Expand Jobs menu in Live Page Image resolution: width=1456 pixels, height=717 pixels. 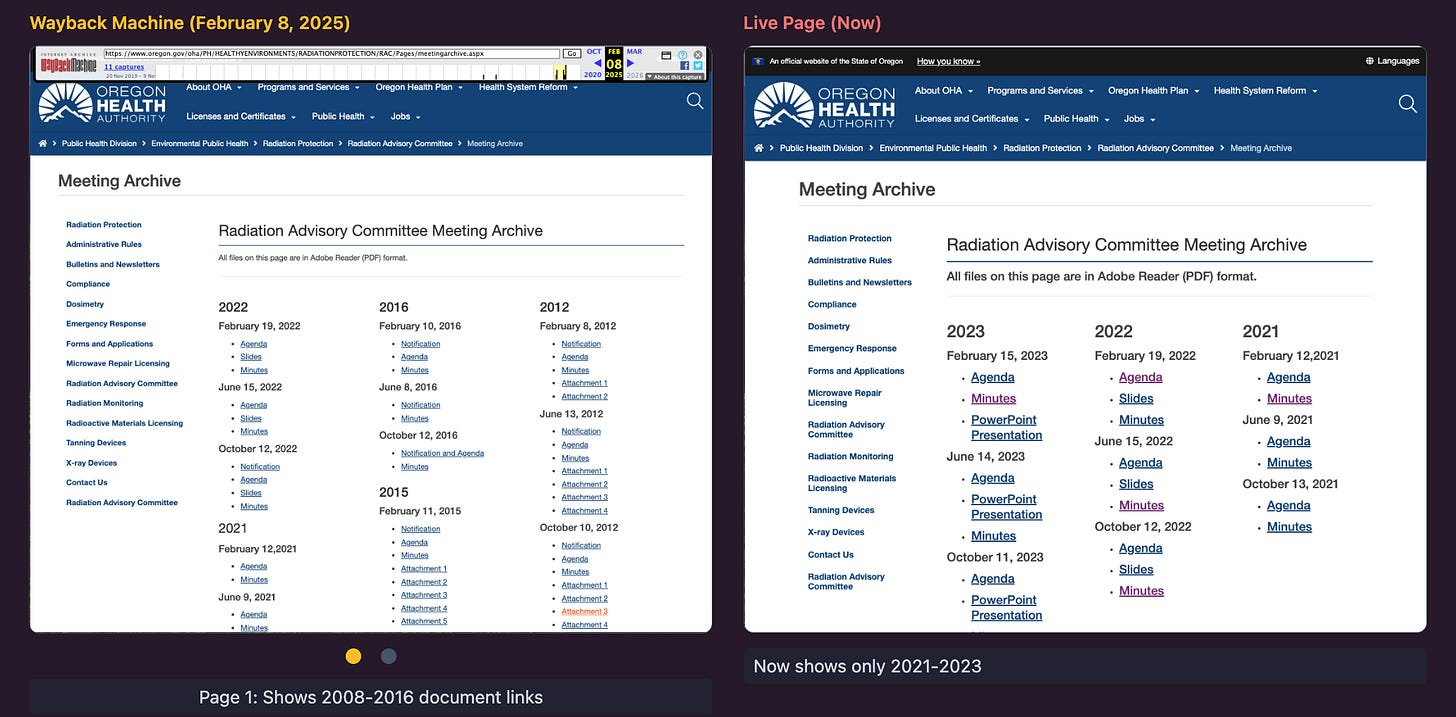pos(1139,119)
